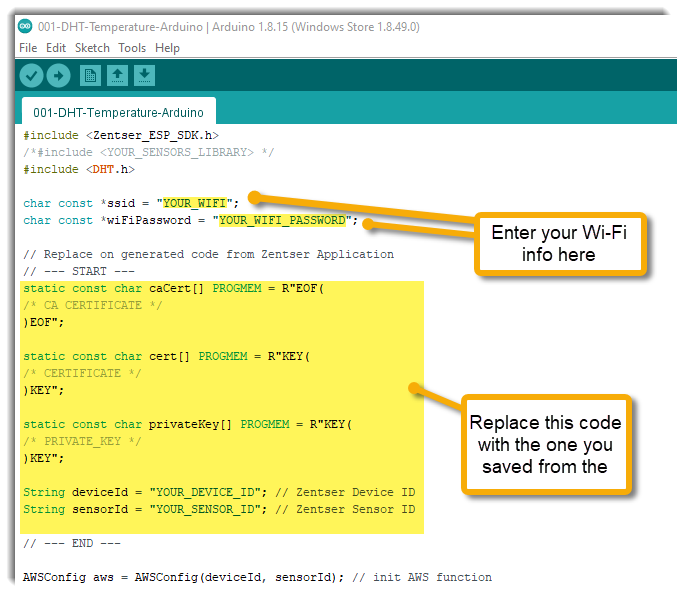Image resolution: width=677 pixels, height=592 pixels.
Task: Open the Tools menu
Action: (x=132, y=48)
